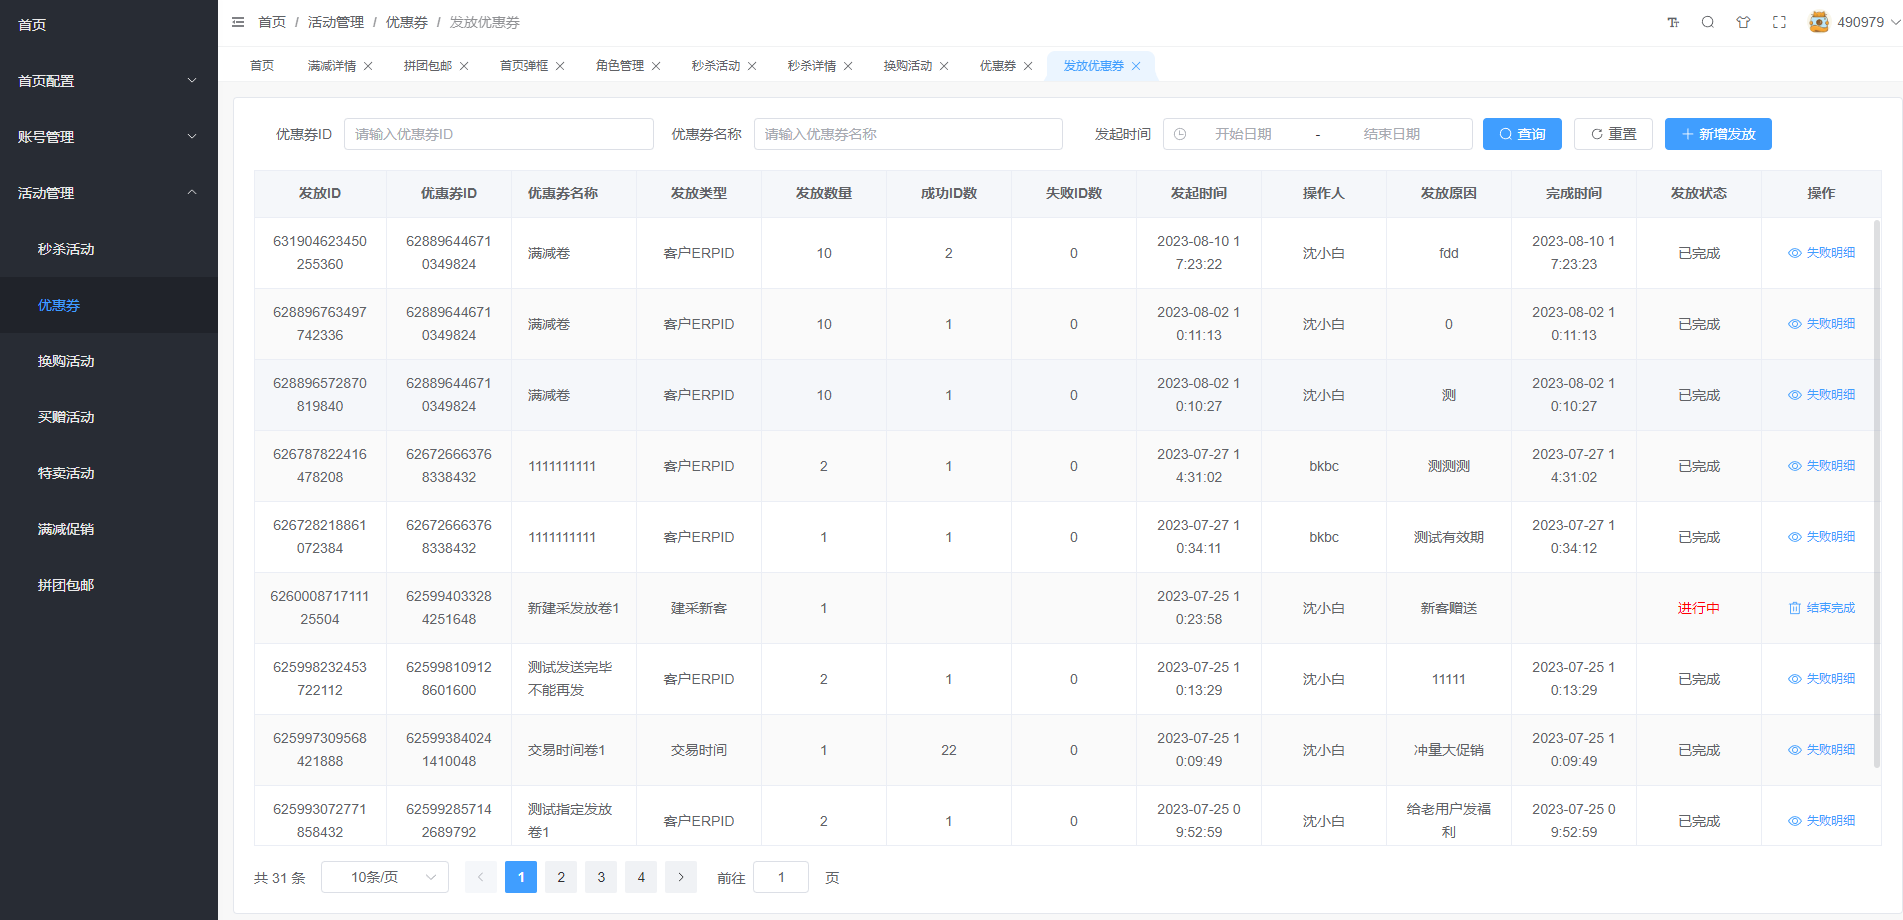View 失败明细 for row with reason 11111
The image size is (1903, 920).
tap(1821, 679)
